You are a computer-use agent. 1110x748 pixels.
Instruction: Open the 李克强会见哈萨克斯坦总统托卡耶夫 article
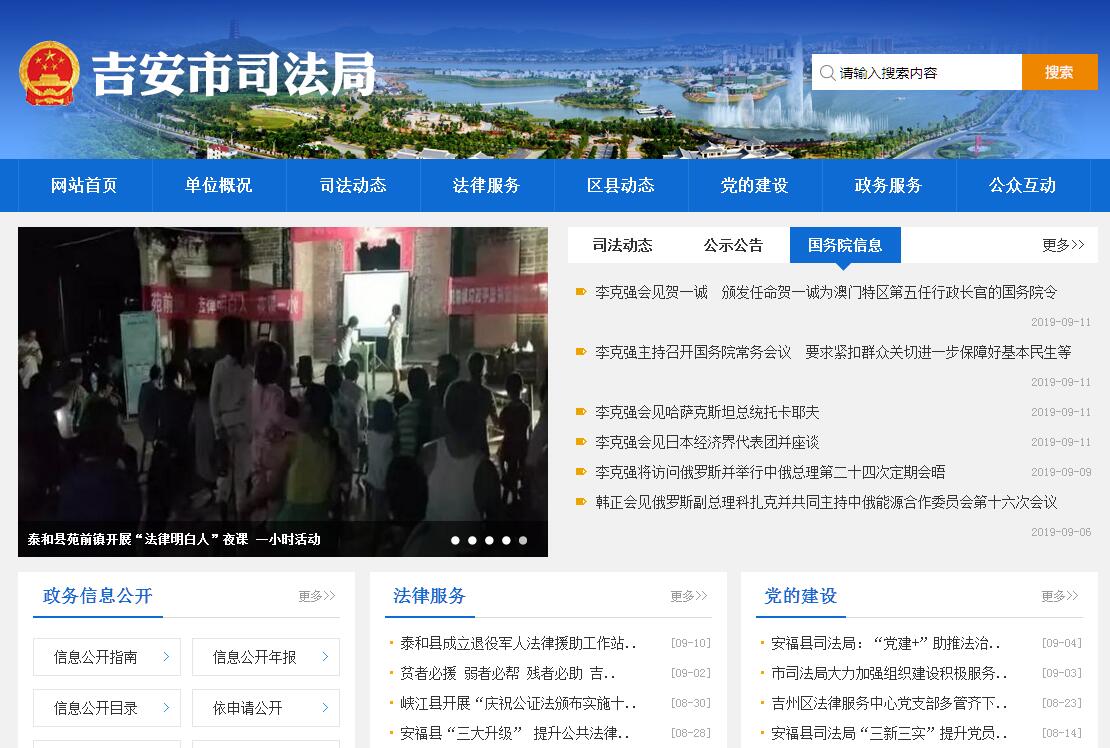point(707,412)
